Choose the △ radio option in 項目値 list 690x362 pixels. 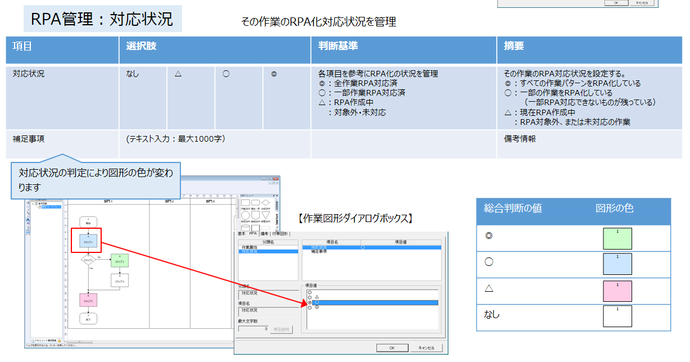click(310, 297)
